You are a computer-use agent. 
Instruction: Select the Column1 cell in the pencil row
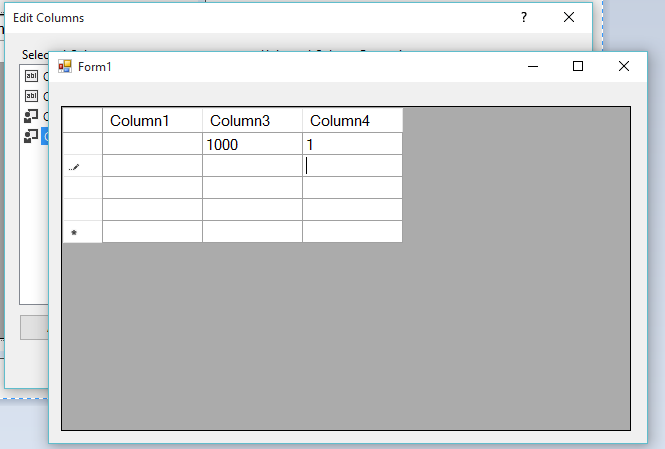(x=152, y=166)
